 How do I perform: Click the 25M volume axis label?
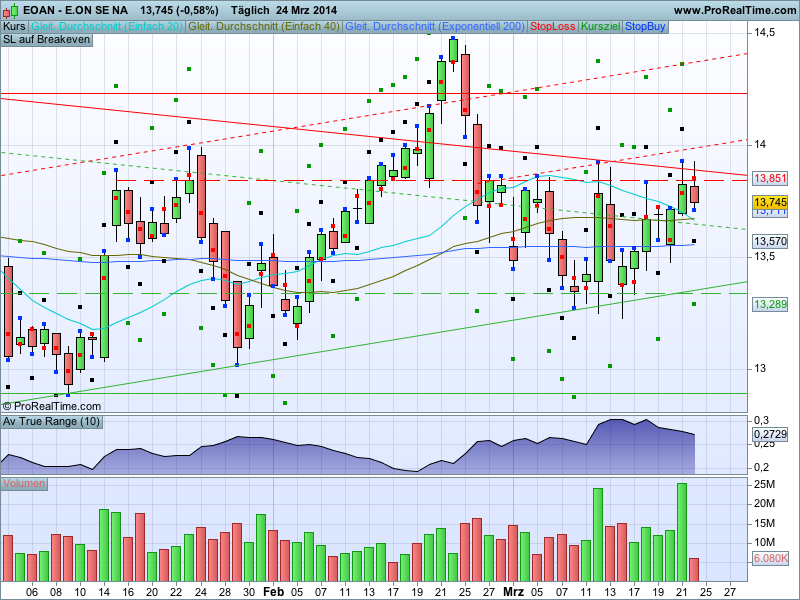point(764,484)
